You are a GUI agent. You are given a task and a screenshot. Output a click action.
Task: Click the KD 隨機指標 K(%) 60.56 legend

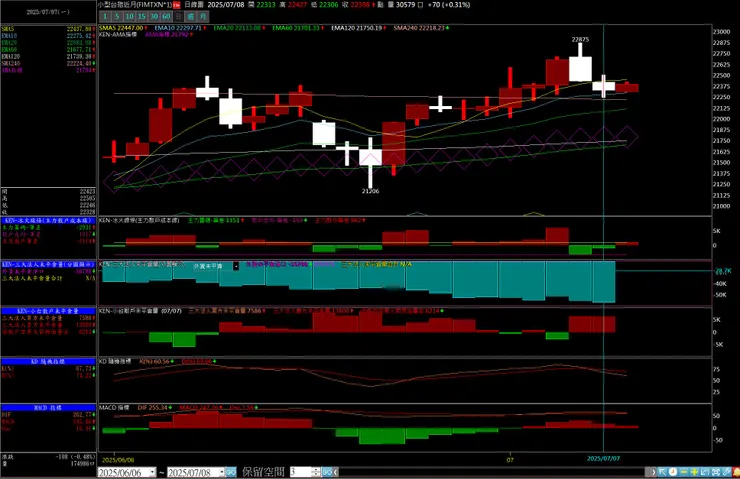pyautogui.click(x=154, y=361)
